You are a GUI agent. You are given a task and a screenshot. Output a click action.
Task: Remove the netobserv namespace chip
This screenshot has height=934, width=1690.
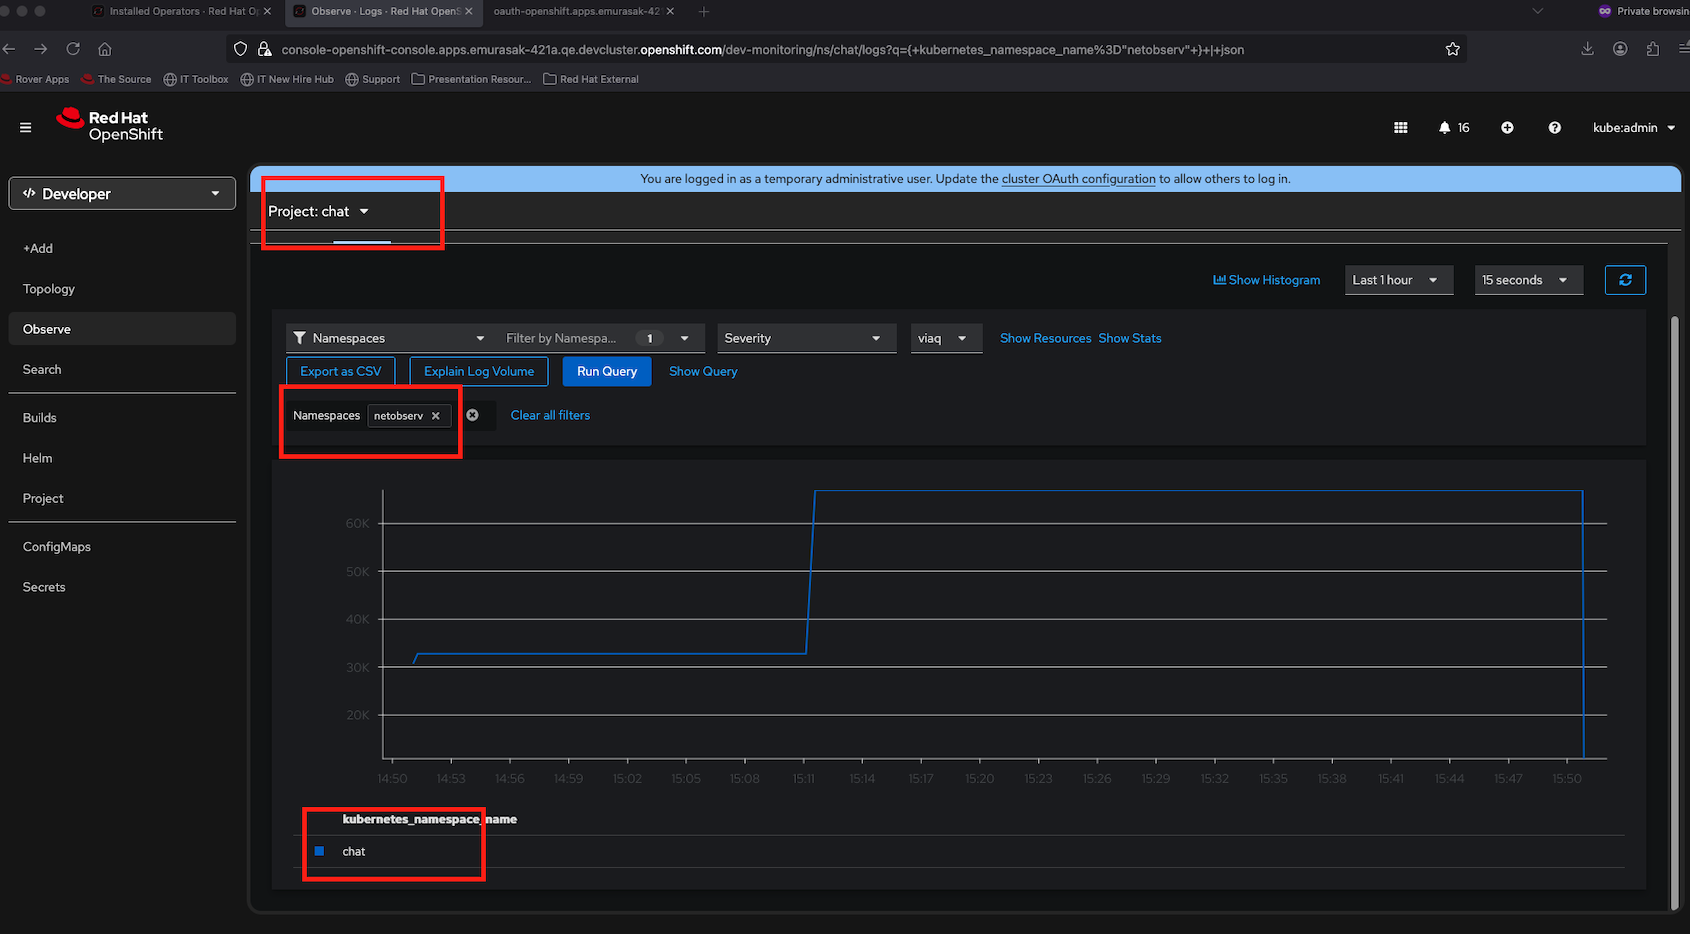click(436, 416)
